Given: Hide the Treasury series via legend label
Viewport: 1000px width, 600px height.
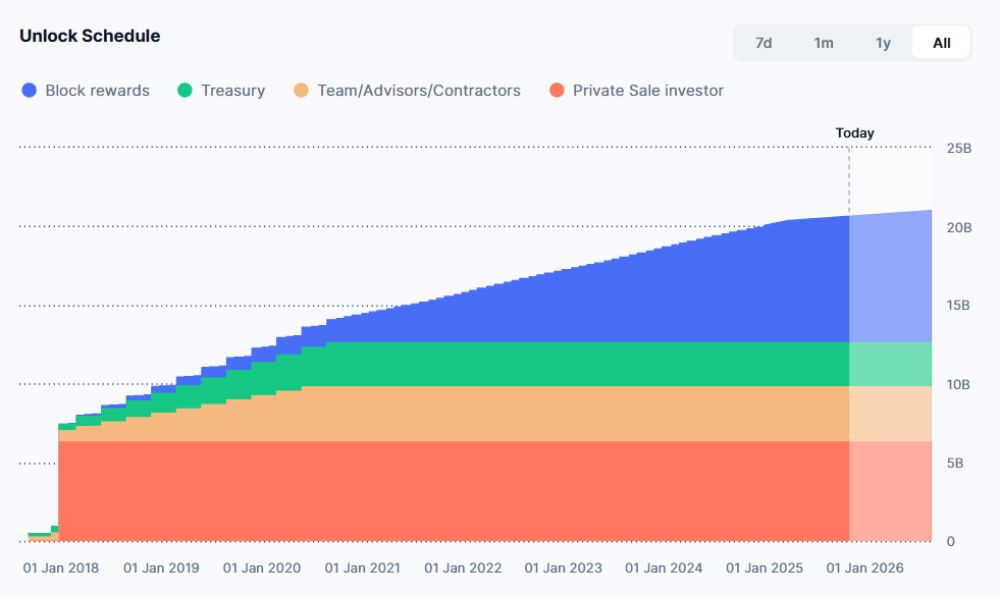Looking at the screenshot, I should (x=233, y=91).
